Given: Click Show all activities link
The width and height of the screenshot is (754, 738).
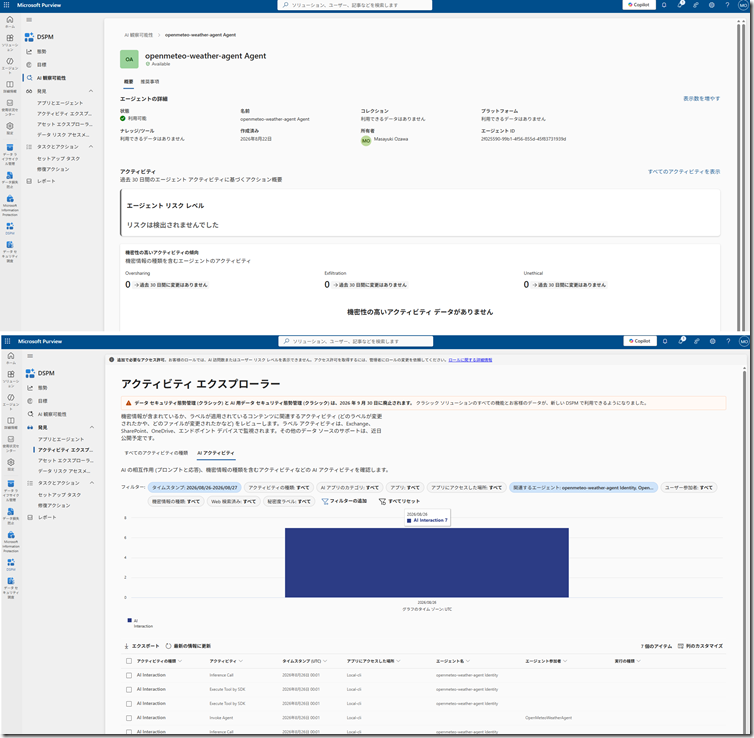Looking at the screenshot, I should click(684, 172).
